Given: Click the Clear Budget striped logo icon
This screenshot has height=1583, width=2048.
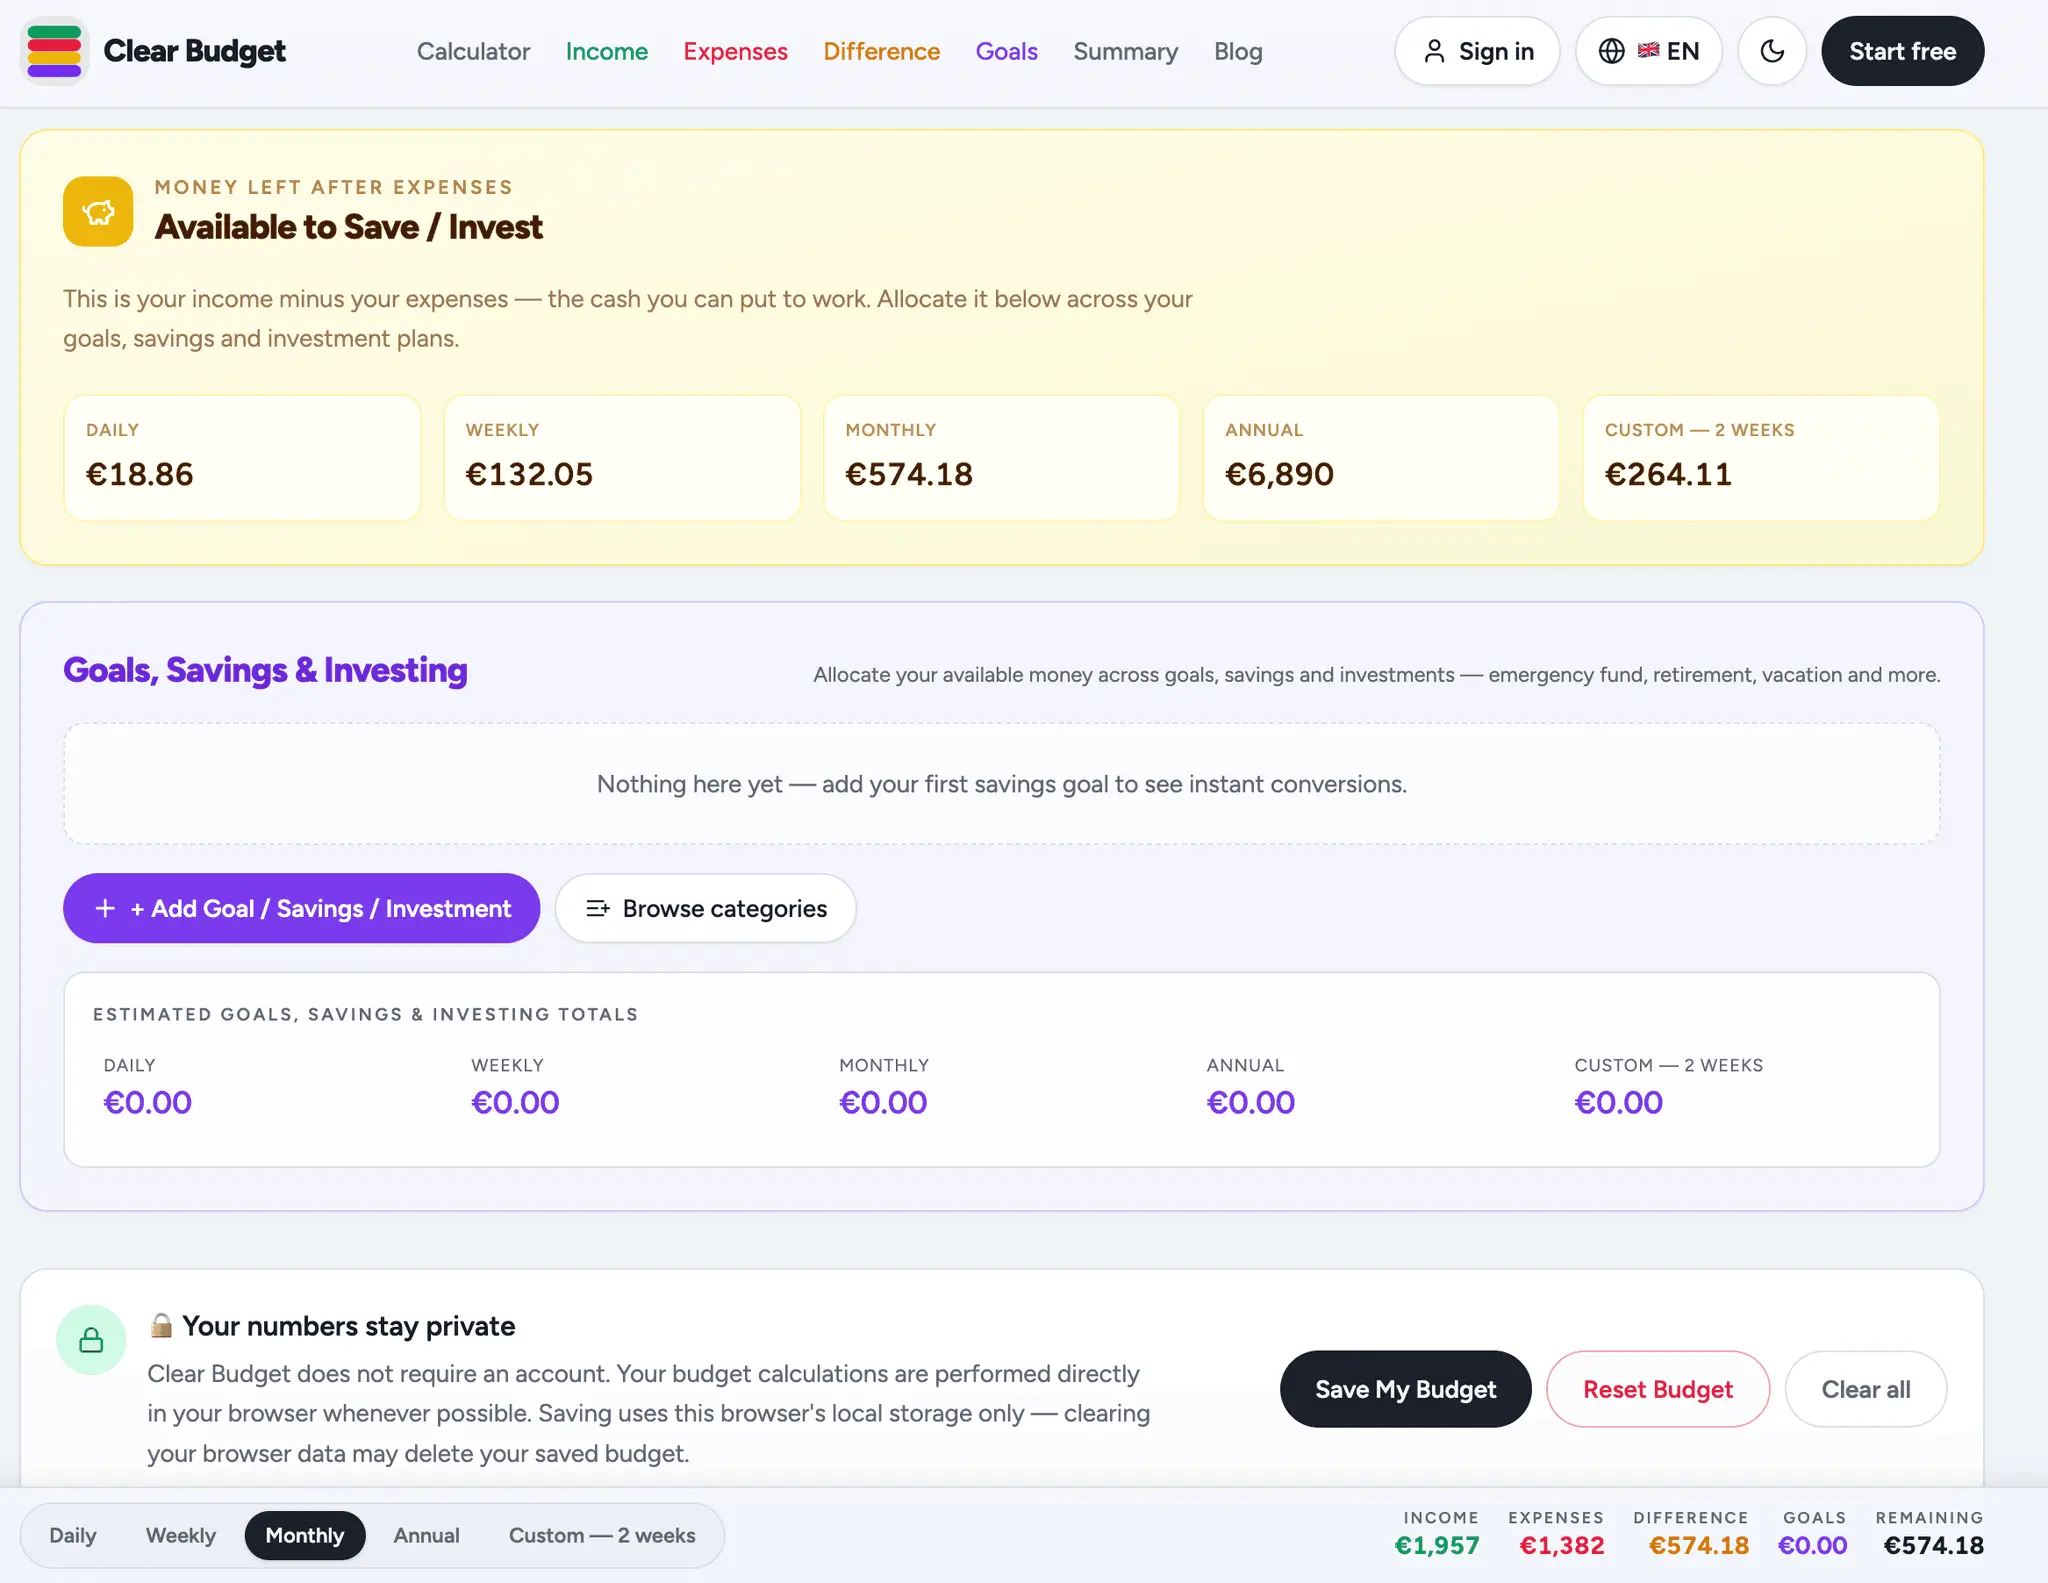Looking at the screenshot, I should click(54, 51).
